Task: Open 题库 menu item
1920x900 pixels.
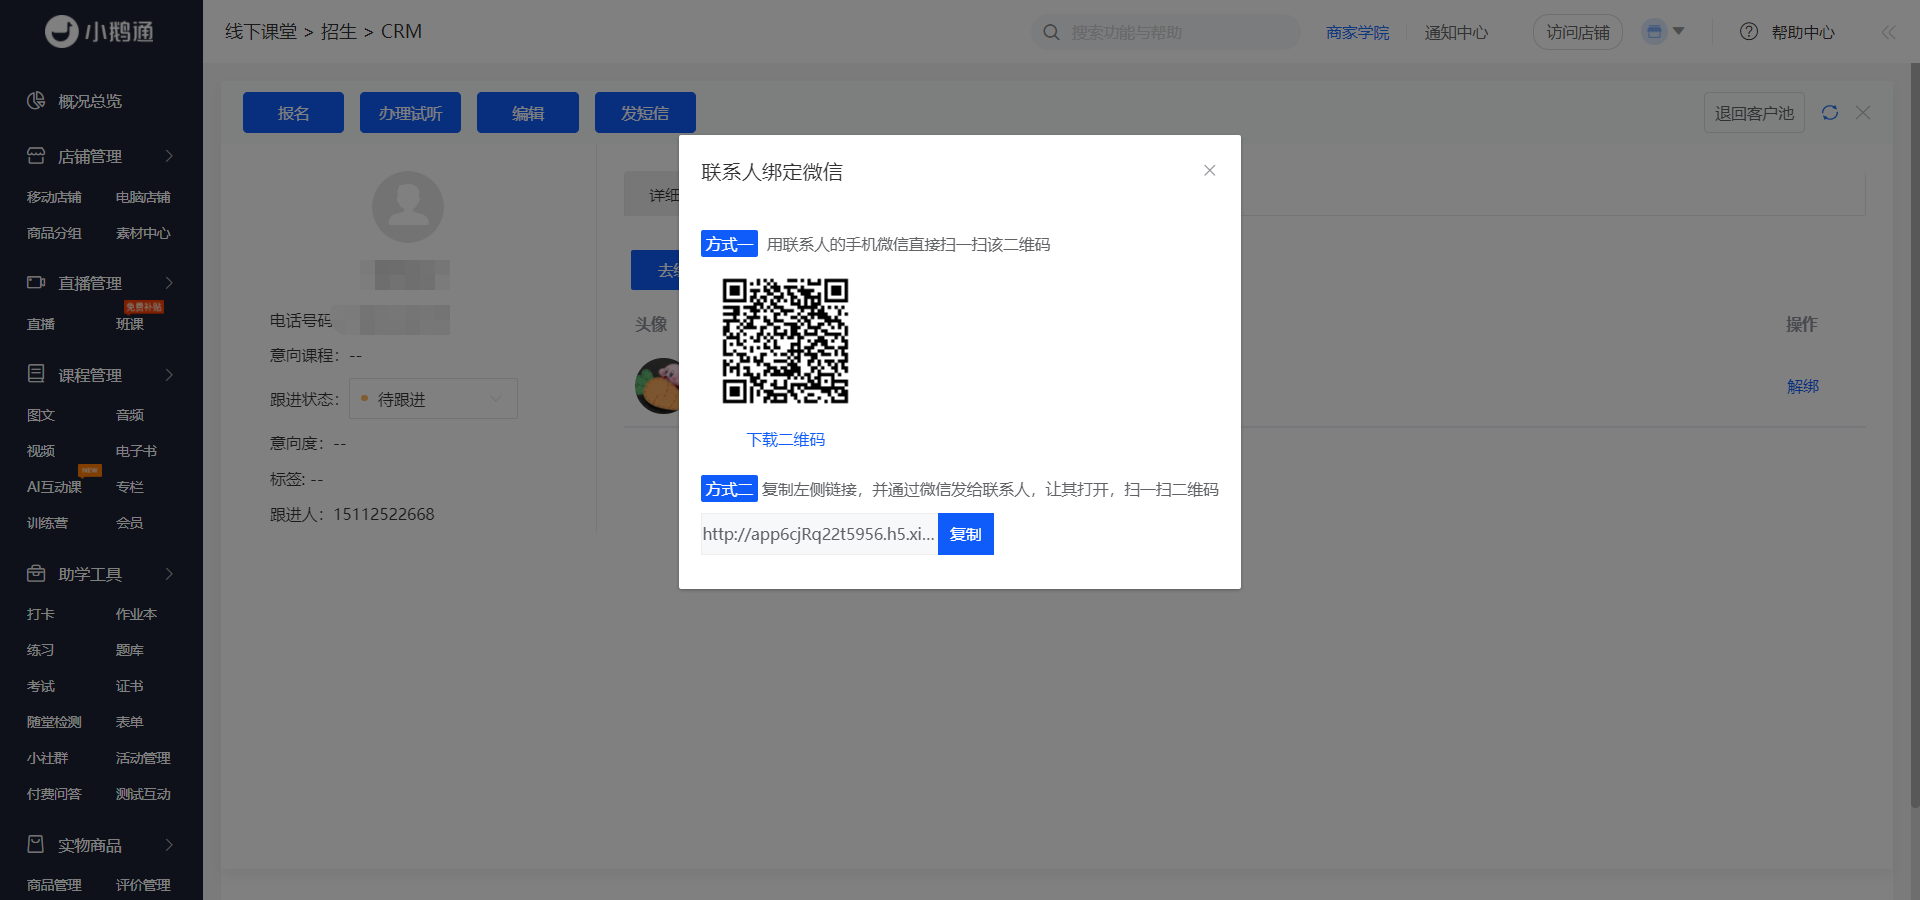Action: click(x=130, y=650)
